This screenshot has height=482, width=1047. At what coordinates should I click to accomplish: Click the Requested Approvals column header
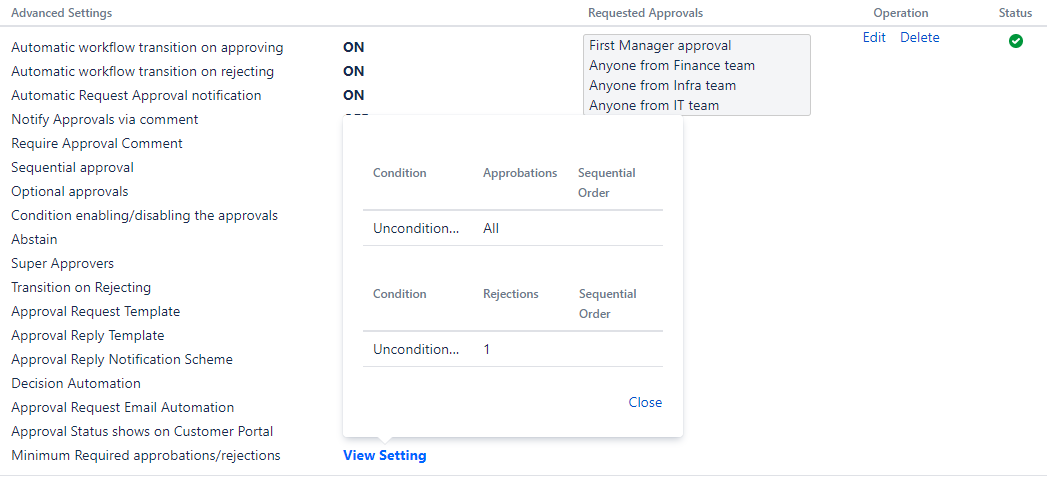click(x=645, y=13)
